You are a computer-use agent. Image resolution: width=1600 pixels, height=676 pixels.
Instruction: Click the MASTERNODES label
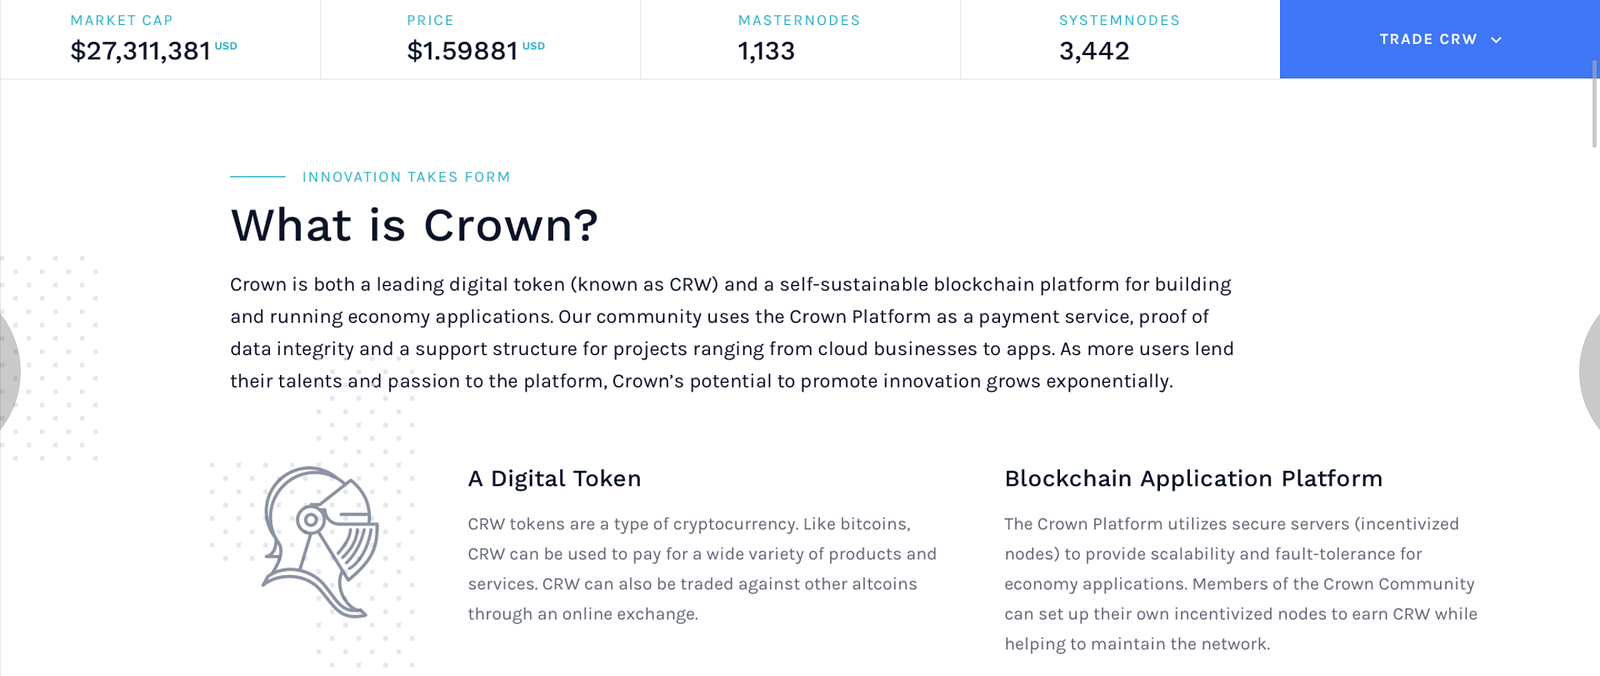point(799,20)
